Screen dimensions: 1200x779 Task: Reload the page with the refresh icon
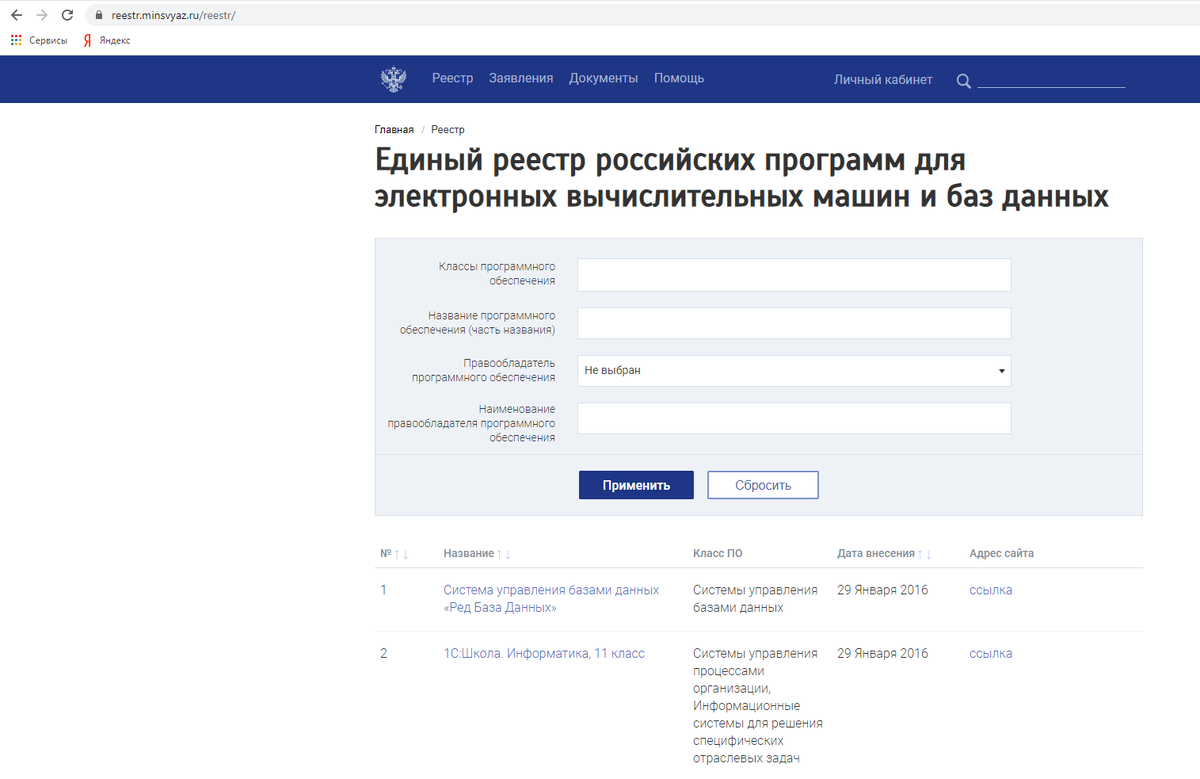67,15
